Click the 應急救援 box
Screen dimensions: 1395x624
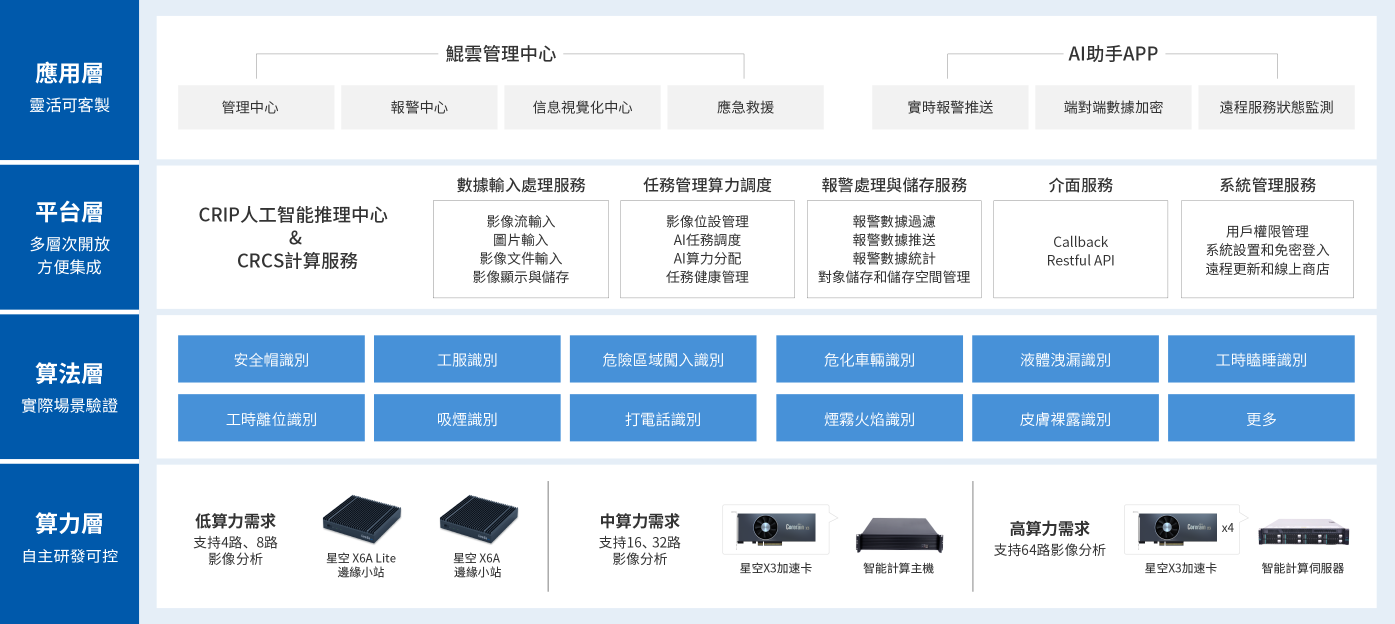coord(745,107)
